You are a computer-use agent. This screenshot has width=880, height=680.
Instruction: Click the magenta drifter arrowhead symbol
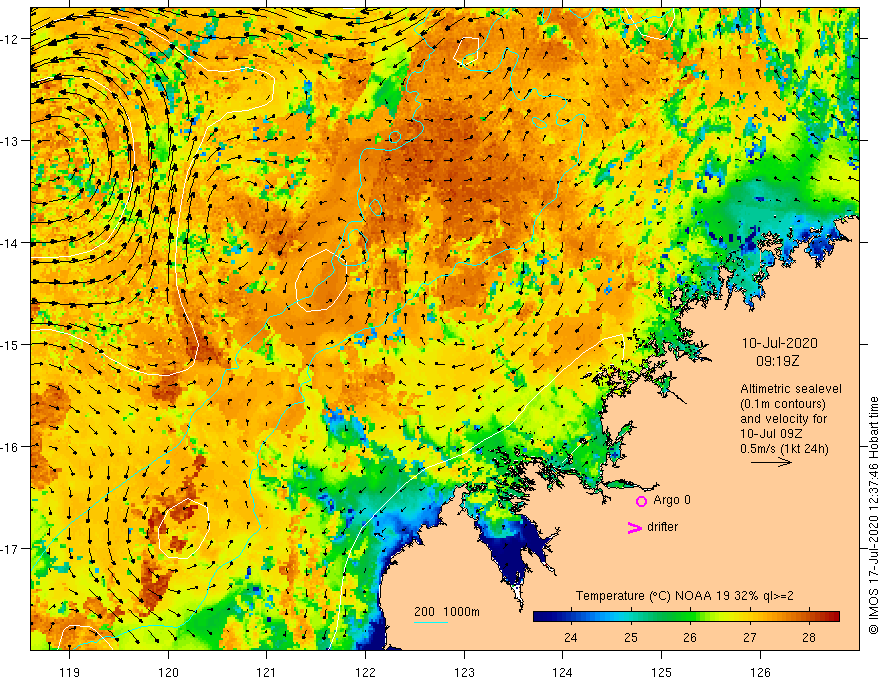pyautogui.click(x=635, y=527)
